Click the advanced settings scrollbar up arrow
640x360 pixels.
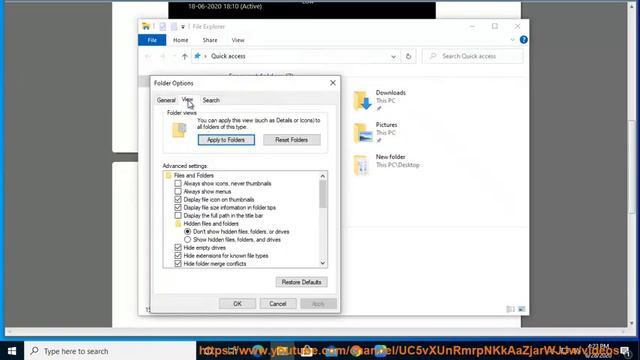322,176
